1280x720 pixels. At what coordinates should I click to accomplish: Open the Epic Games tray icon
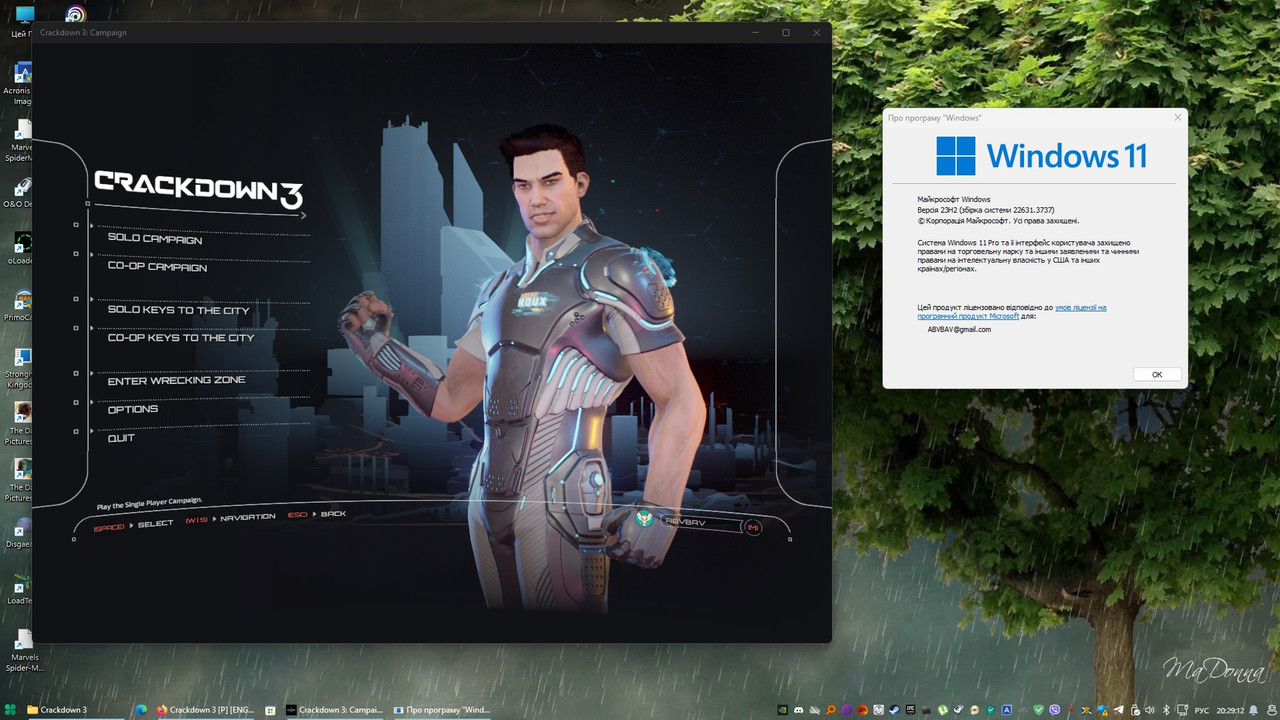coord(910,710)
